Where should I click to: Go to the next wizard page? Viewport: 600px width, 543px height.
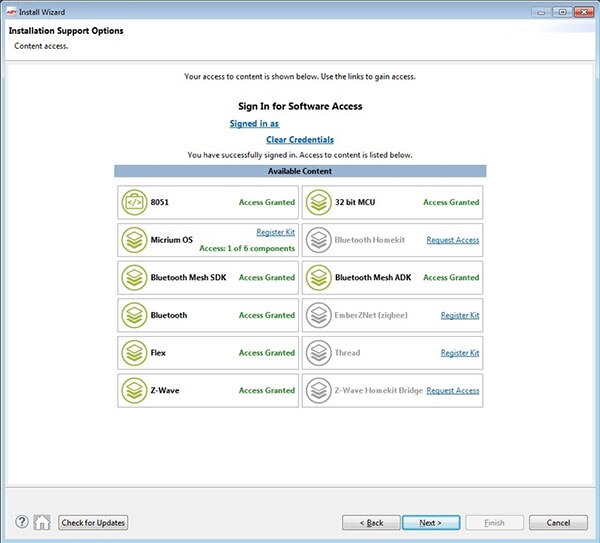point(430,523)
